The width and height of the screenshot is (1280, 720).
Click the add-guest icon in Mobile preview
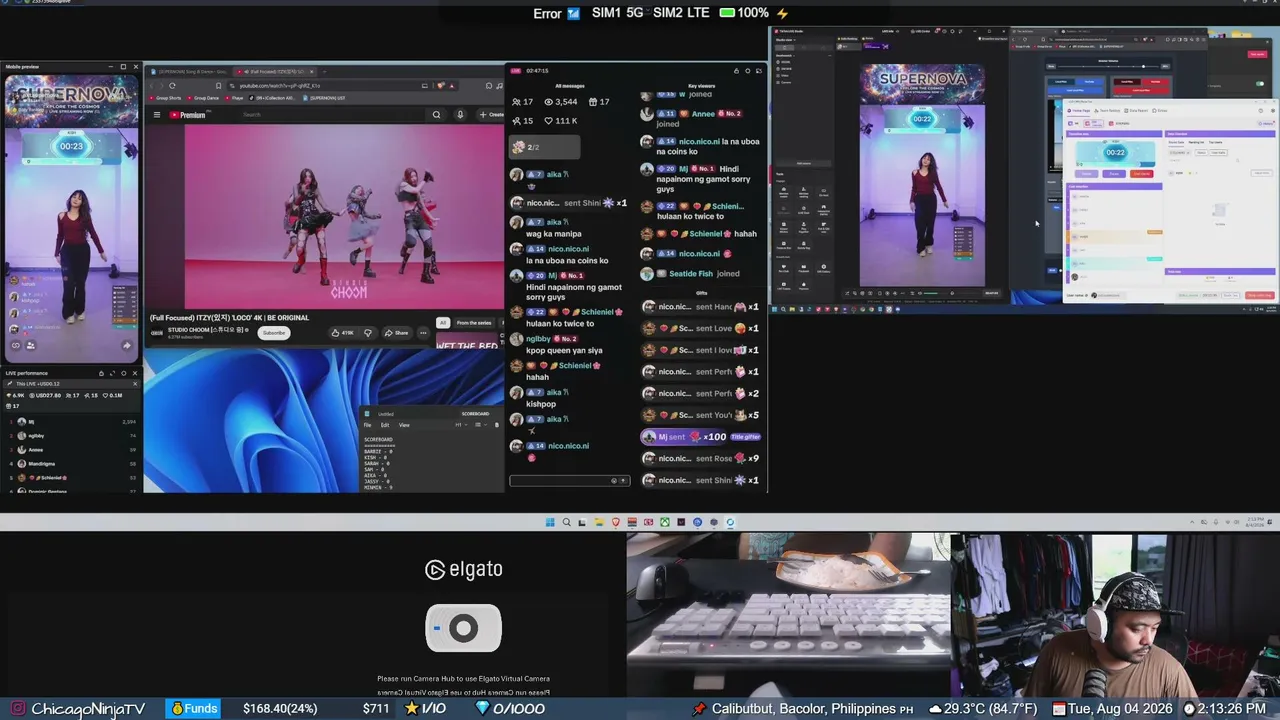[x=30, y=346]
